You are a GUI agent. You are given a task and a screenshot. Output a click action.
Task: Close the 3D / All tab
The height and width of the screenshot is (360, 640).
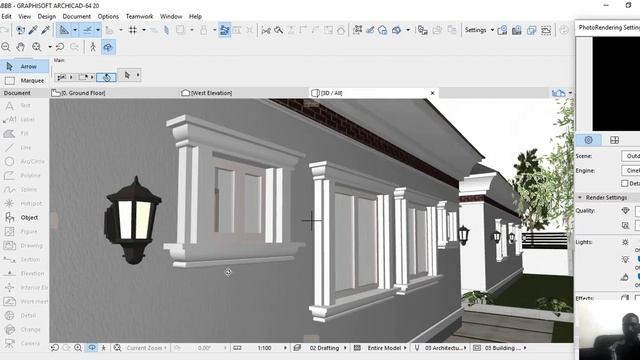(x=433, y=93)
